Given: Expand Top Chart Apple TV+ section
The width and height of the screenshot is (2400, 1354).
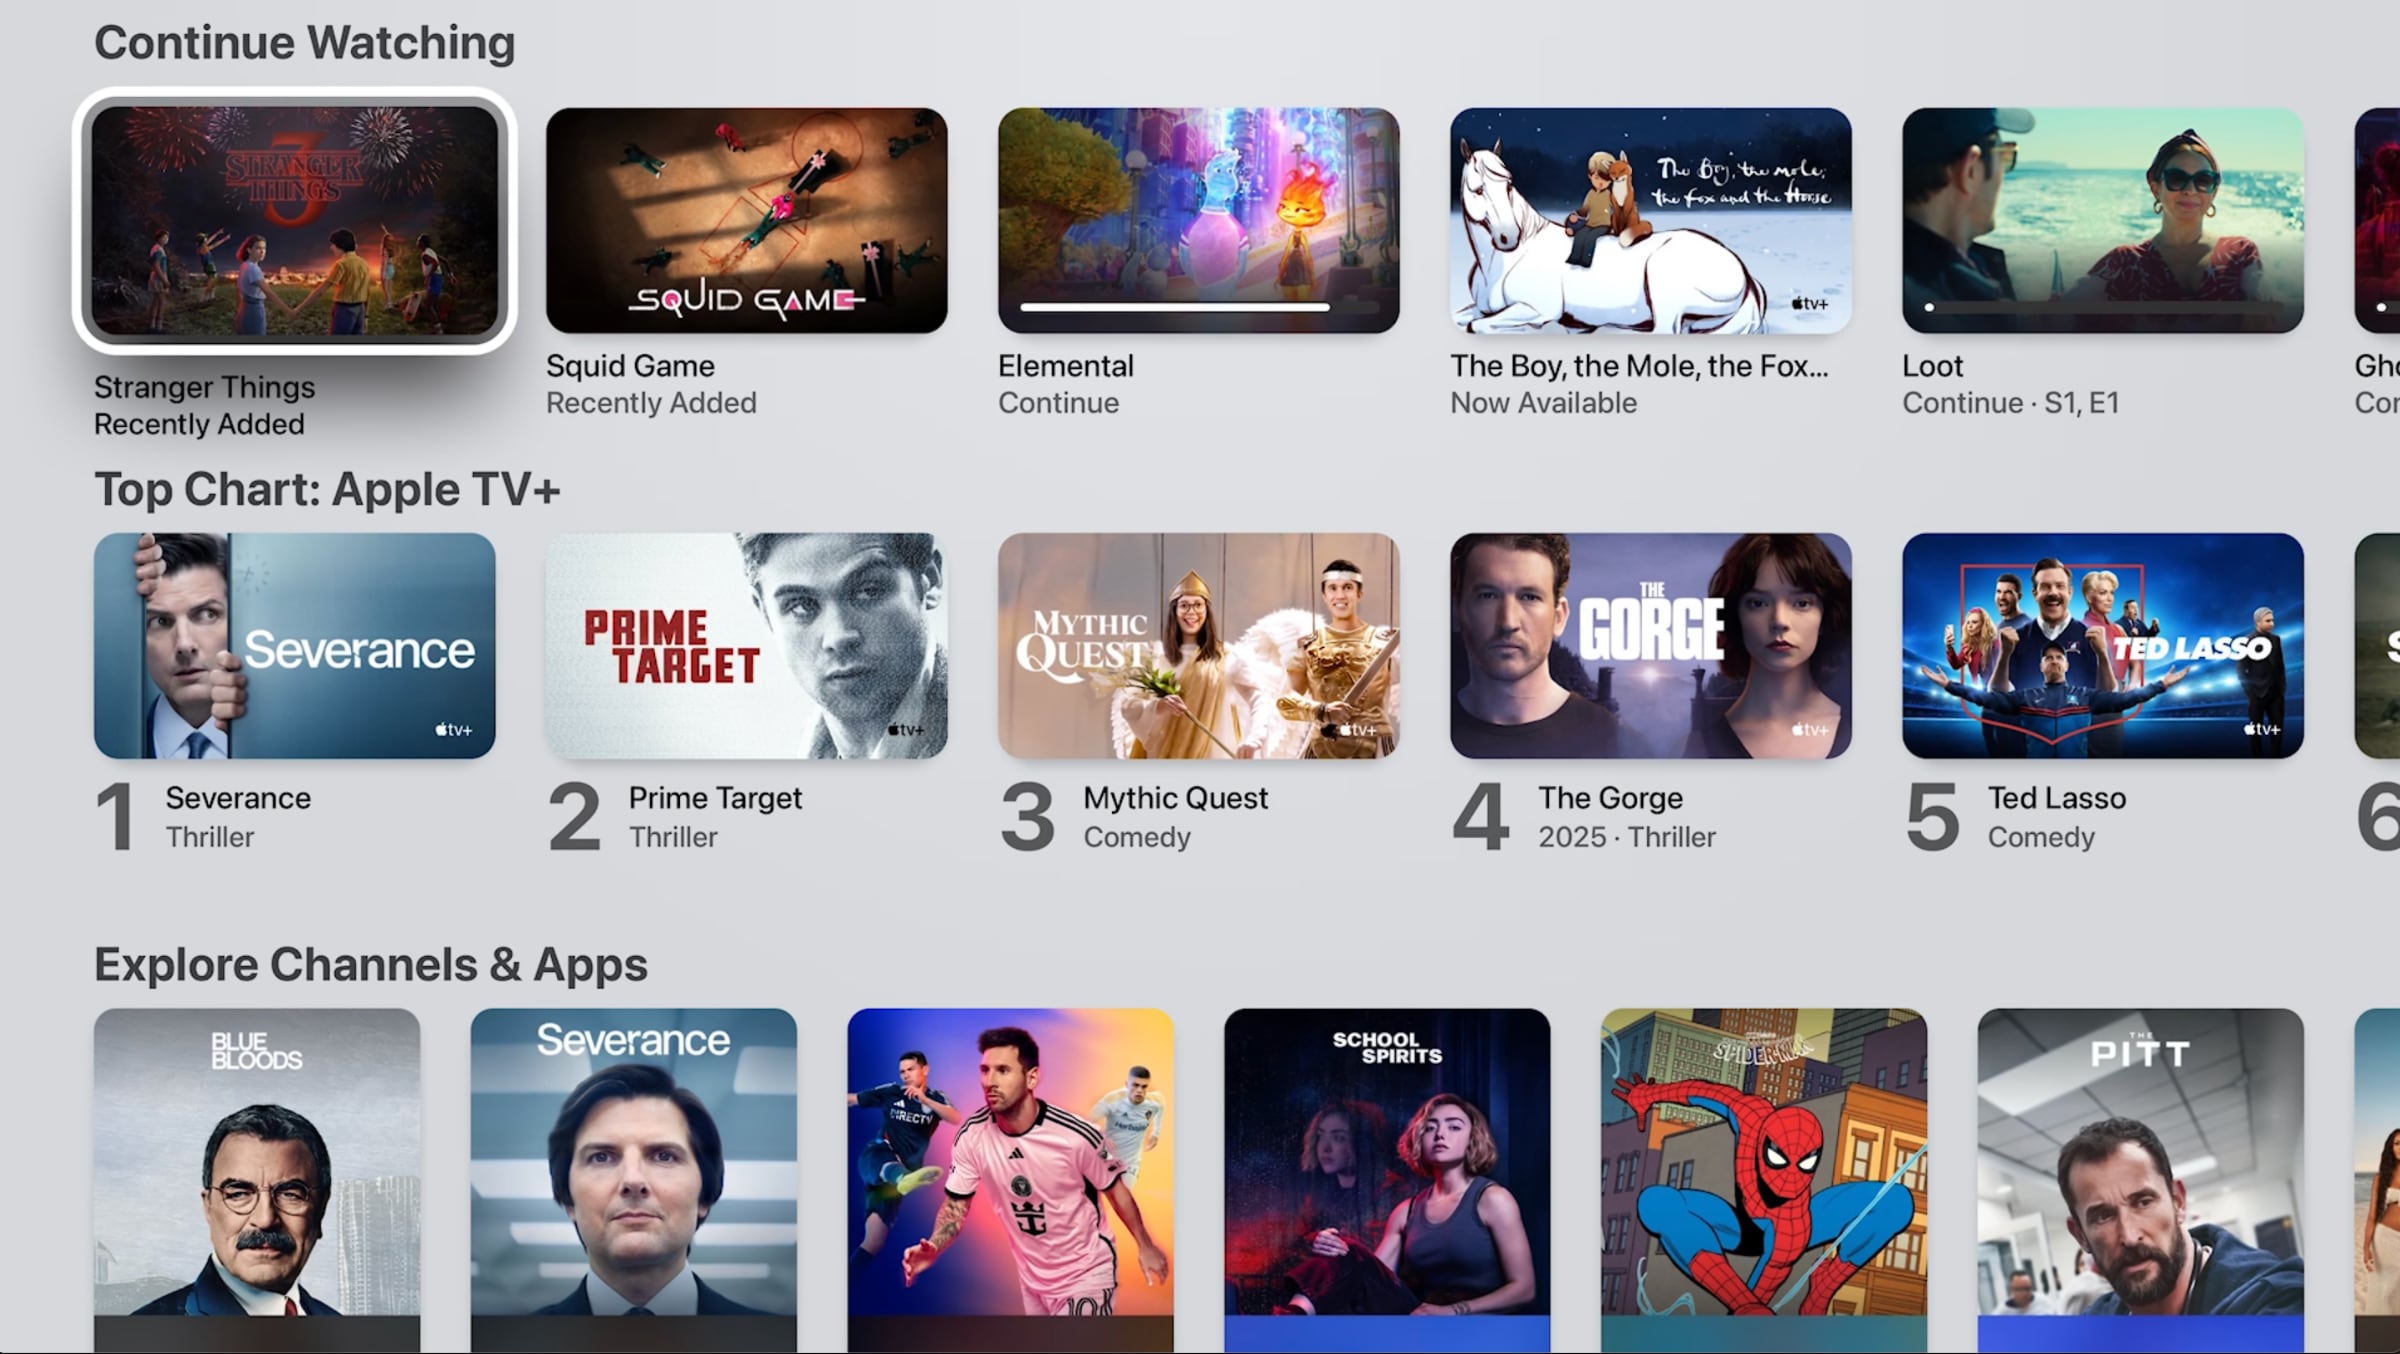Looking at the screenshot, I should point(328,488).
